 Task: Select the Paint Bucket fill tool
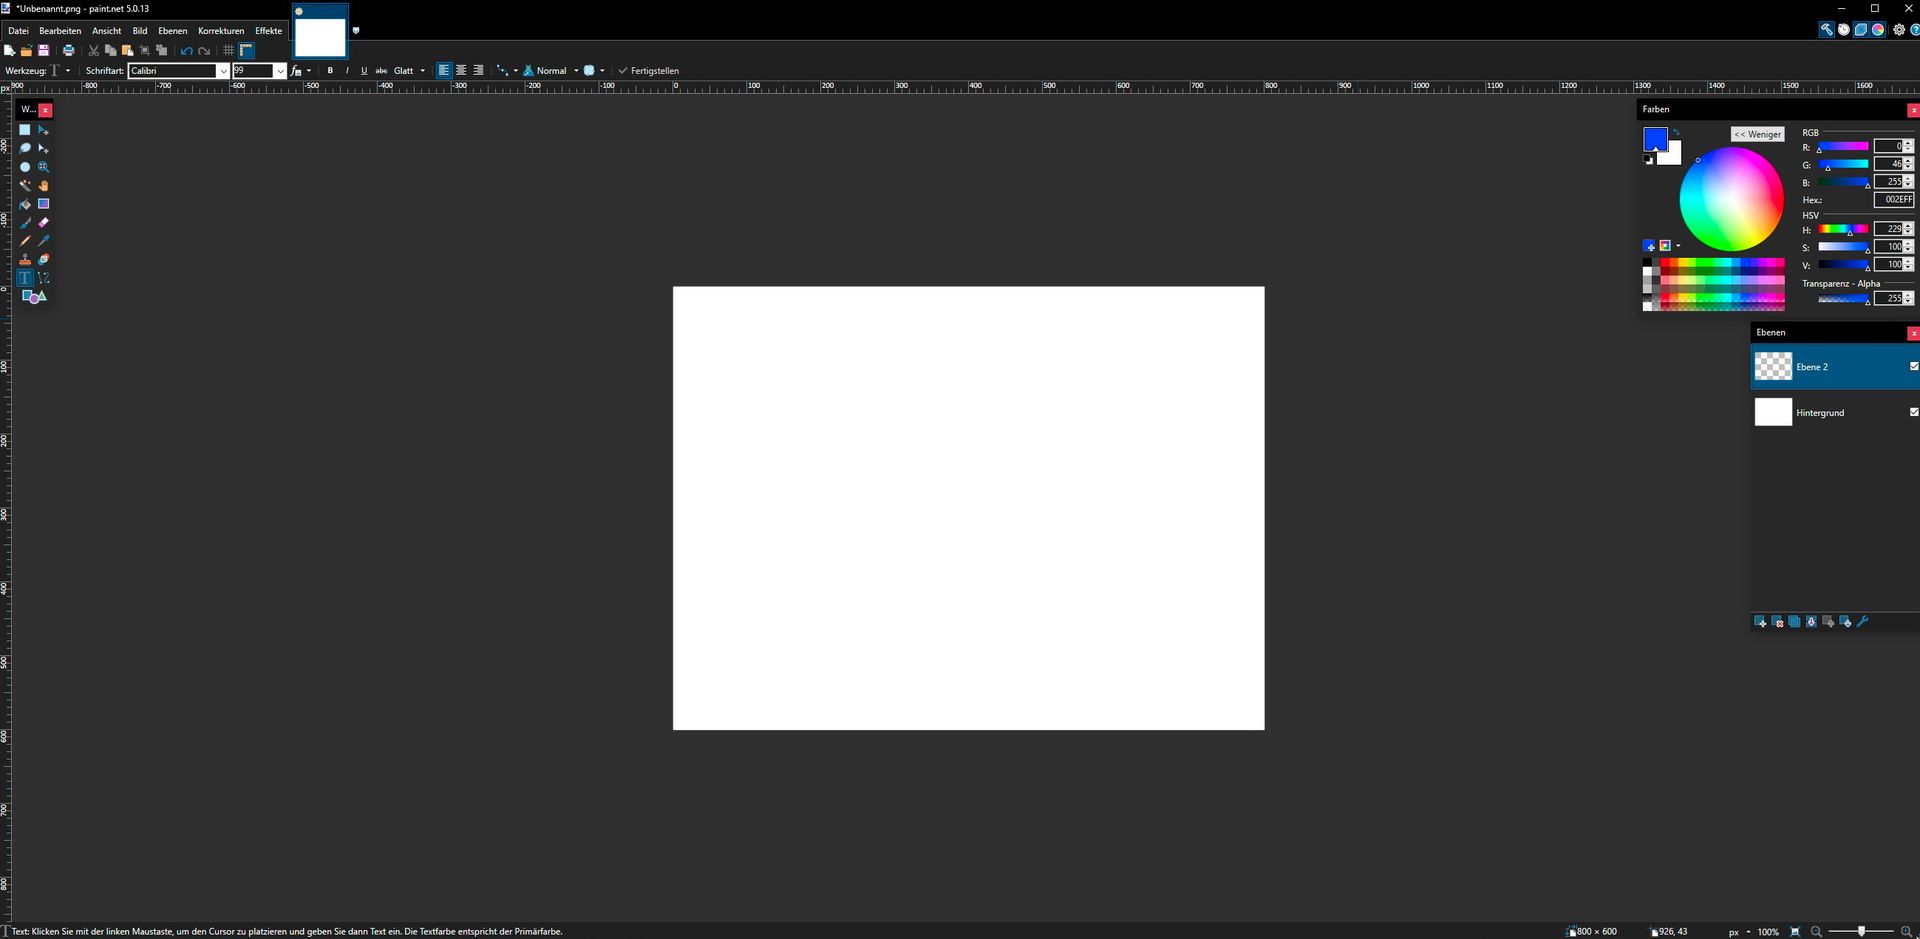pos(25,204)
